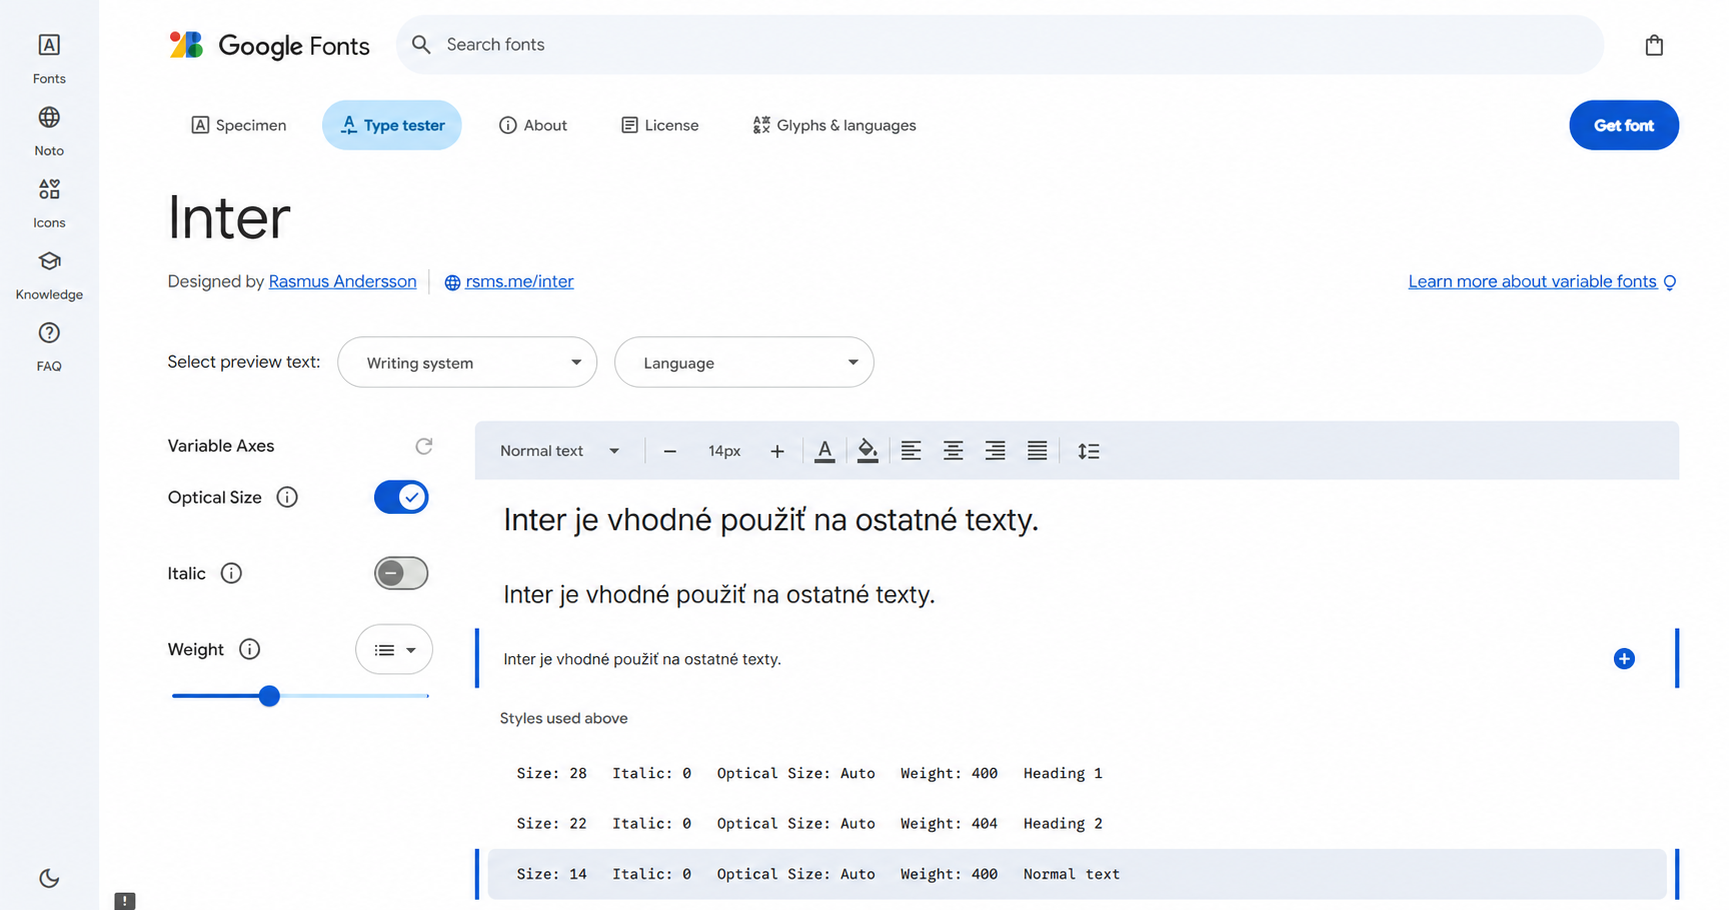
Task: Select the Size: 28 Heading 1 style row
Action: coord(1077,773)
